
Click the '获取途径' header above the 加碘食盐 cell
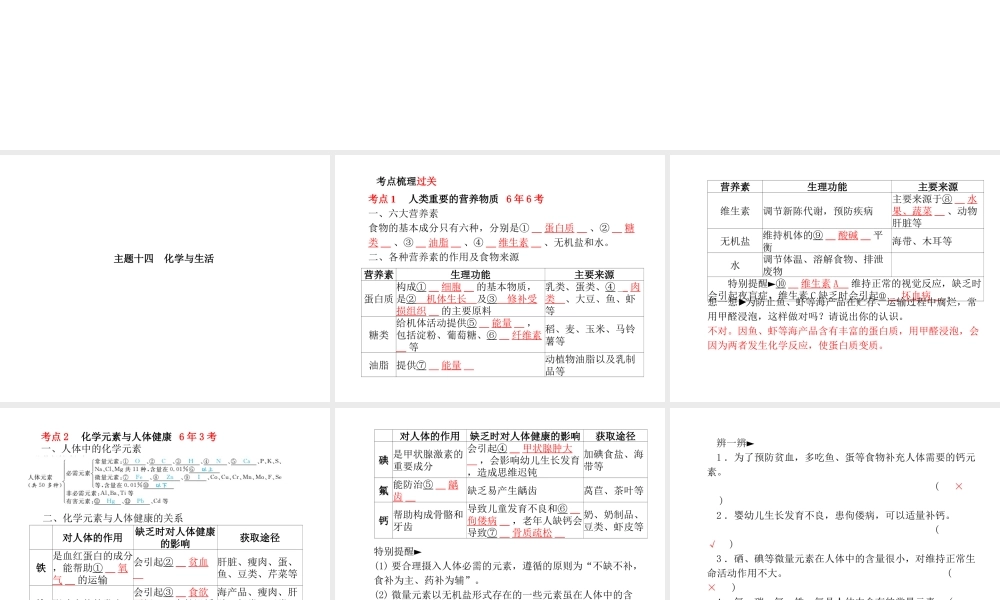click(615, 436)
